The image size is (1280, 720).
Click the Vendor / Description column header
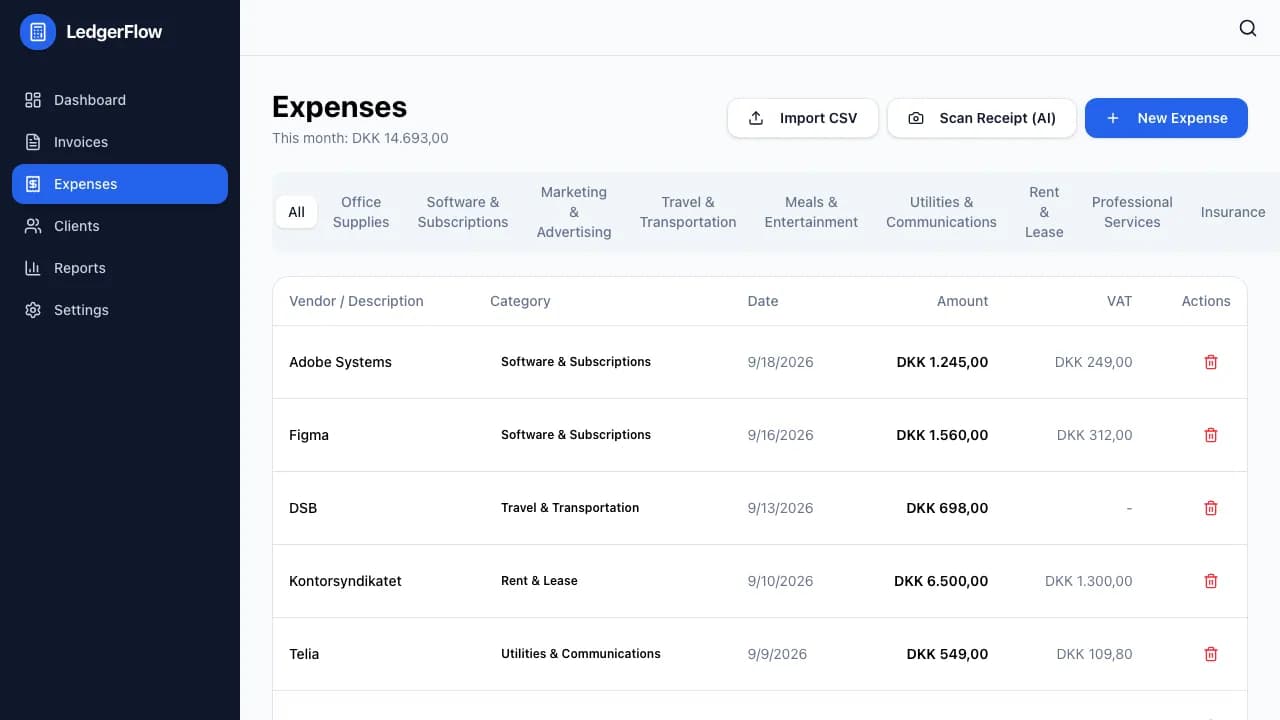tap(356, 301)
